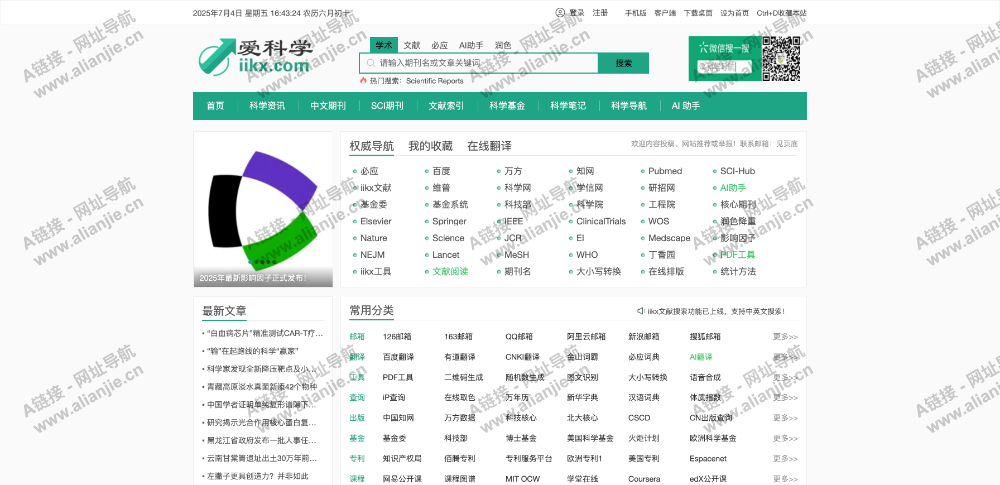1000x485 pixels.
Task: Expand 更多>> for 邮箱 row
Action: (x=785, y=336)
